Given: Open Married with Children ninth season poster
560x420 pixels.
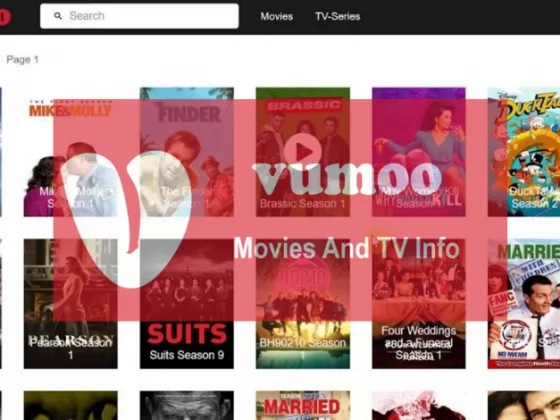Looking at the screenshot, I should pyautogui.click(x=524, y=304).
